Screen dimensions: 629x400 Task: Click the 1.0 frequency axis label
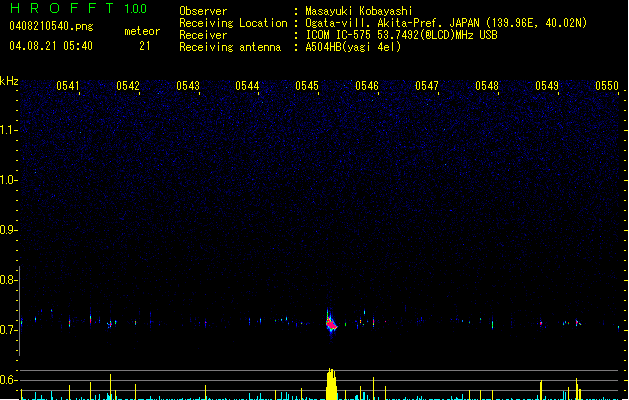(9, 180)
